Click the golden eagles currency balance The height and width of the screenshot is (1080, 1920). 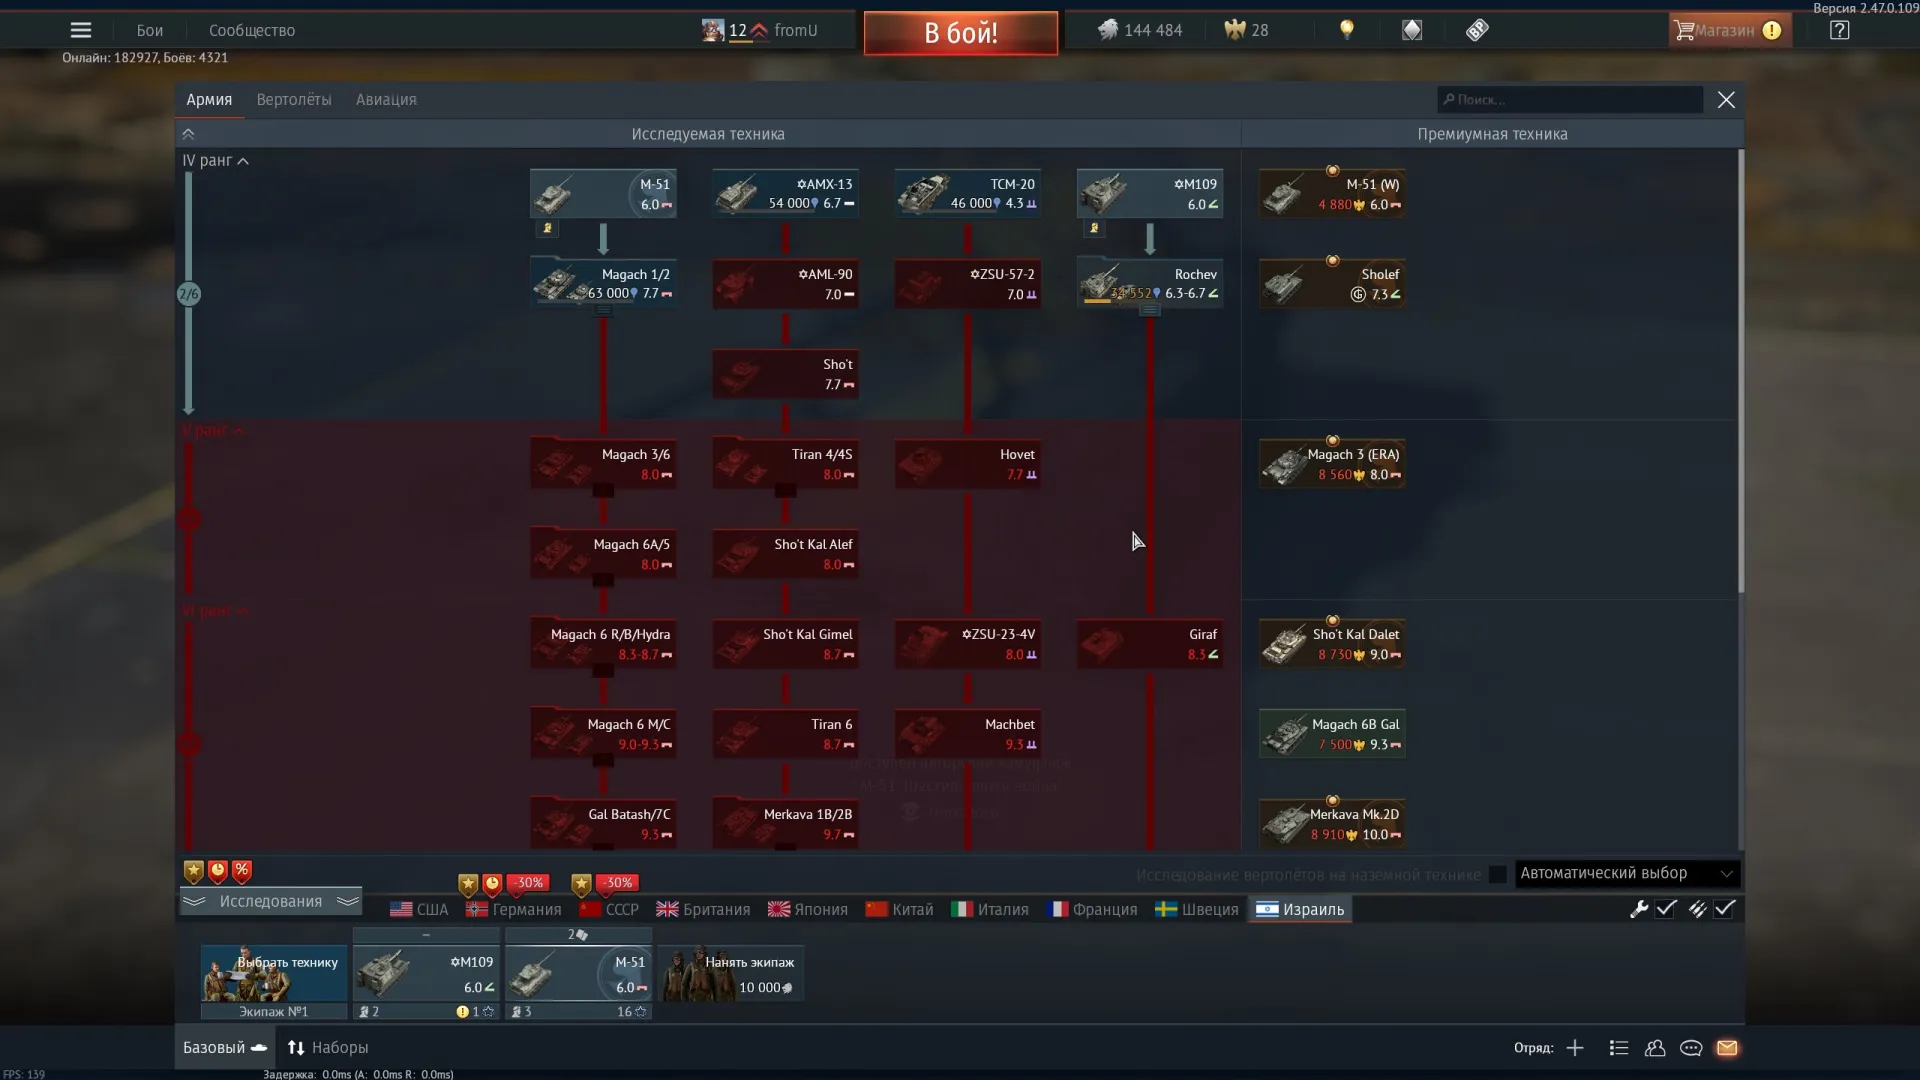tap(1246, 30)
